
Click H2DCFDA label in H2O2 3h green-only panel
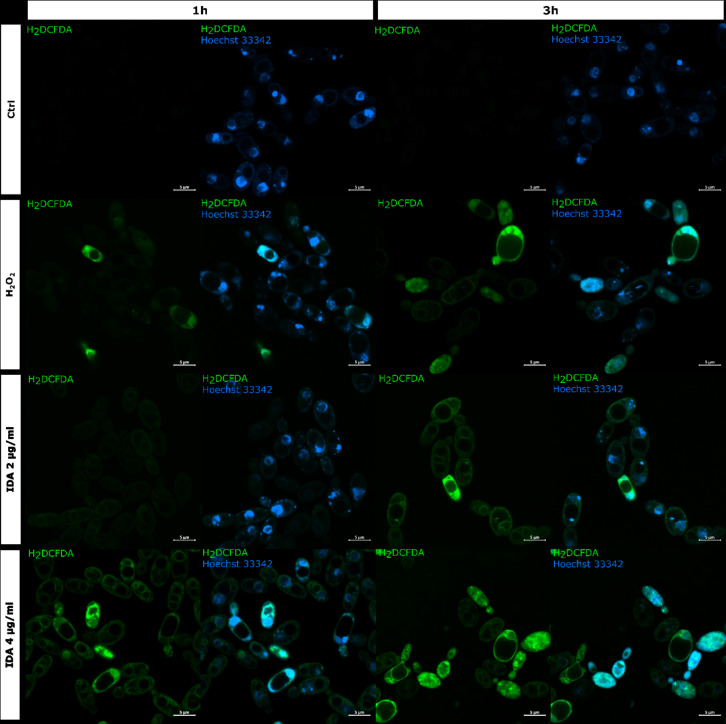point(400,203)
